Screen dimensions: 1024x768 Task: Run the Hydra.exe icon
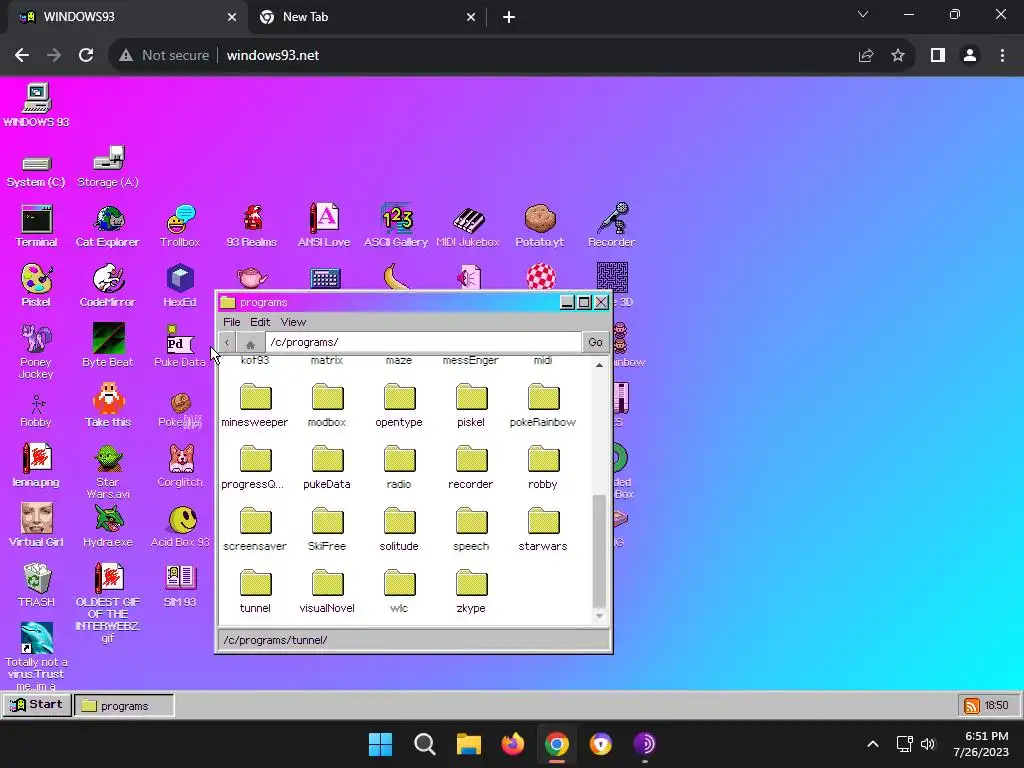(108, 525)
